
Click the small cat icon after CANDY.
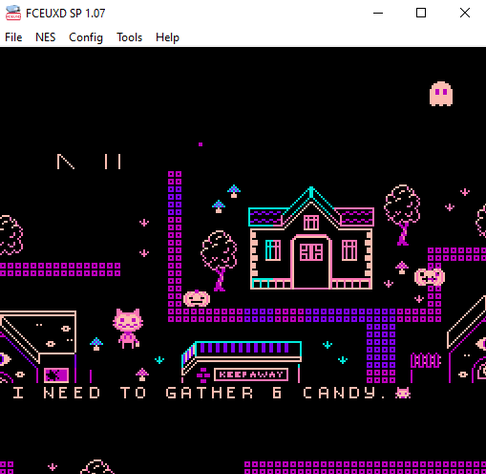click(403, 393)
